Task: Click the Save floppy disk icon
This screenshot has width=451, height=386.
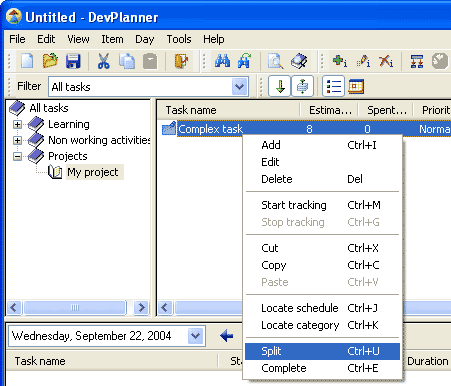Action: click(73, 61)
